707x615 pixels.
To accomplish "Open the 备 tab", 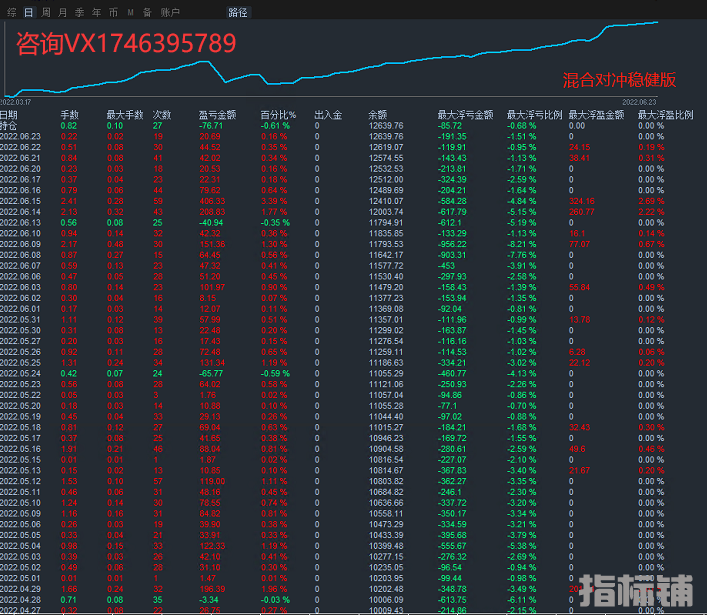I will (147, 12).
